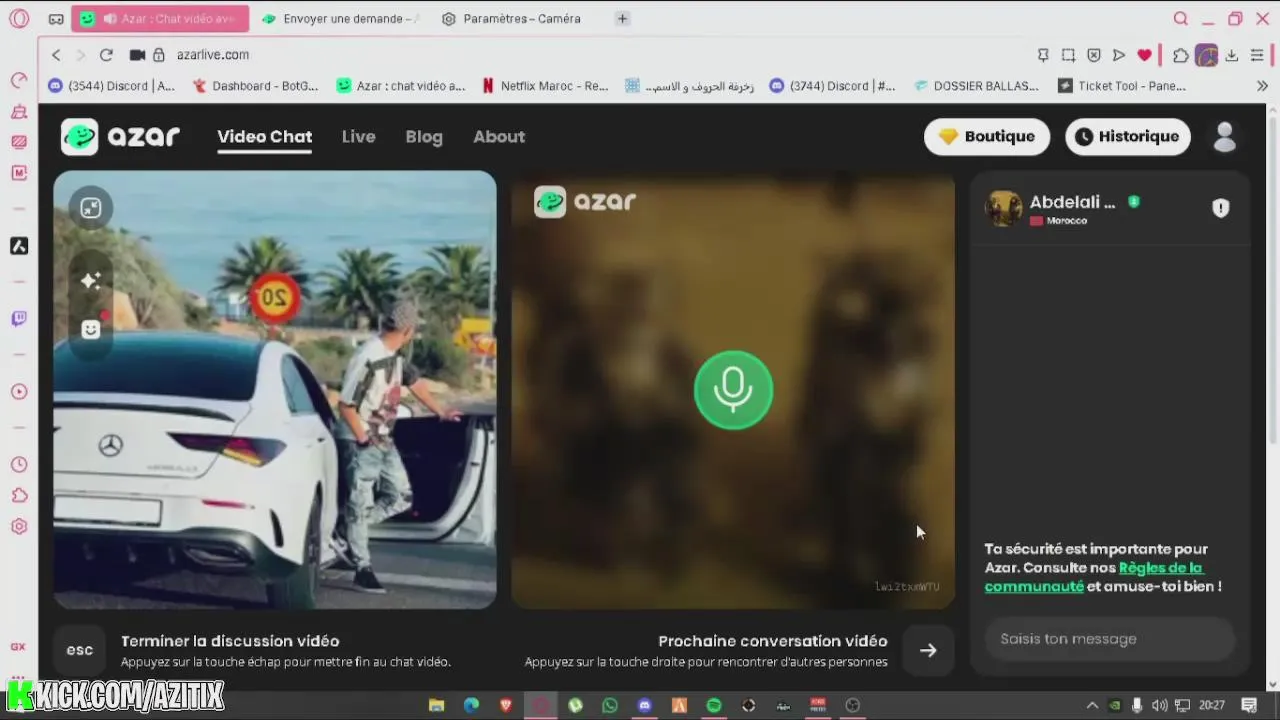Open the Ticket Tool bookmark
The image size is (1280, 720).
pyautogui.click(x=1122, y=86)
